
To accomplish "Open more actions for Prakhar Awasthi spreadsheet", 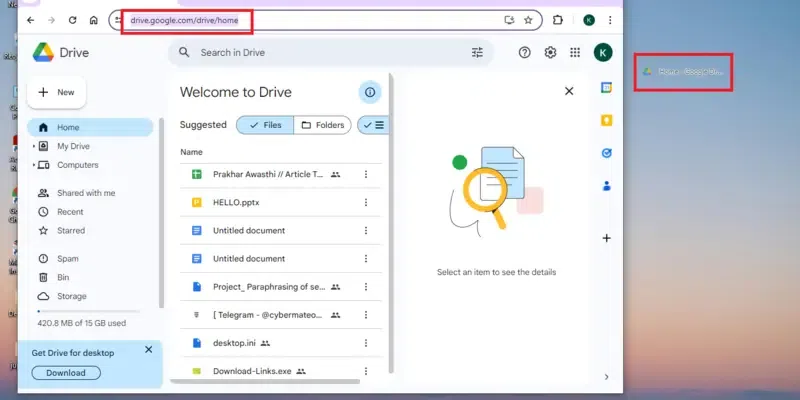I will tap(366, 174).
